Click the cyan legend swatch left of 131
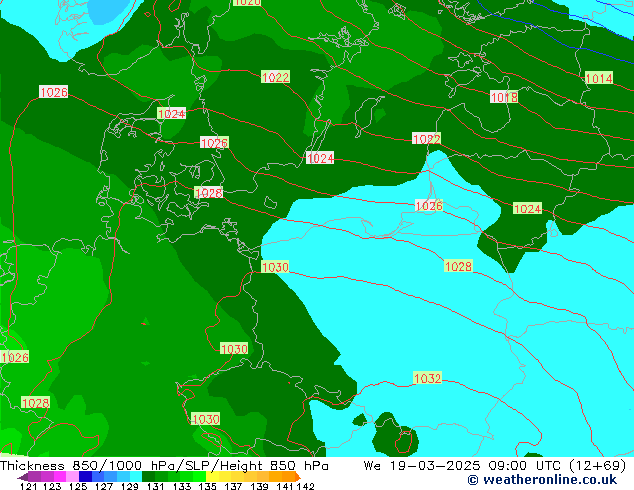 coord(136,477)
